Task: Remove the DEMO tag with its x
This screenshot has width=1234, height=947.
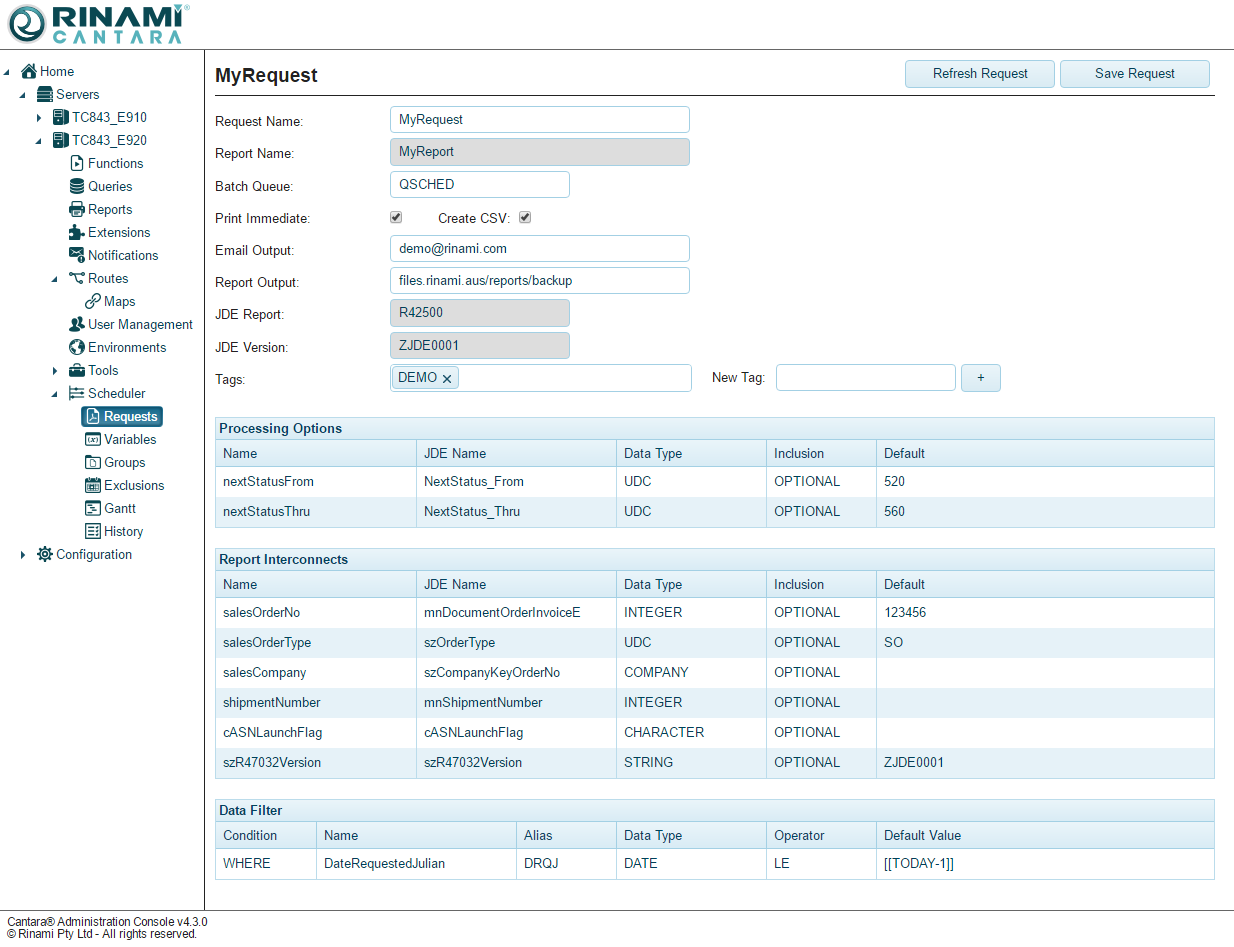Action: tap(447, 379)
